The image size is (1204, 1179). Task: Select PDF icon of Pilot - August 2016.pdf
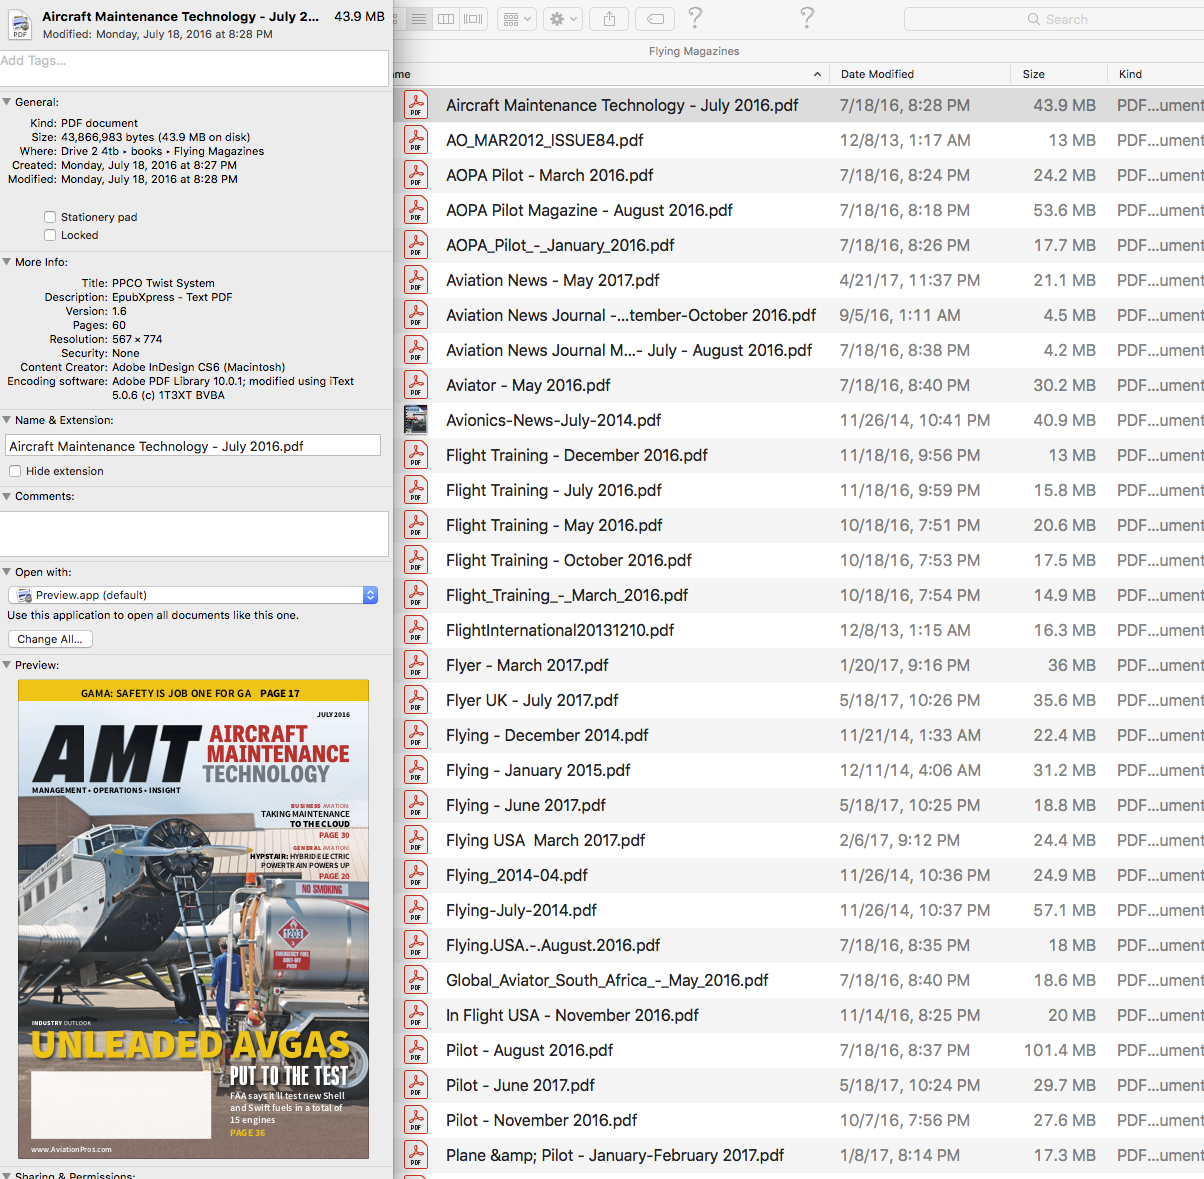416,1050
